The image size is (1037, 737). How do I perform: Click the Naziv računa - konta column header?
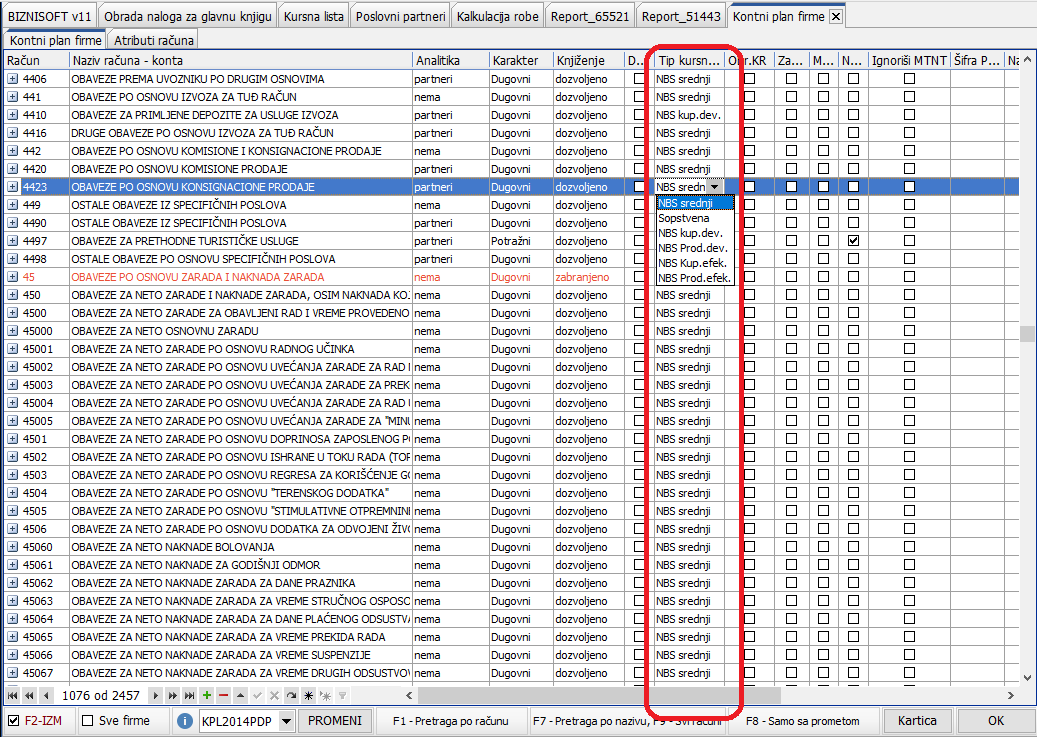pos(240,61)
